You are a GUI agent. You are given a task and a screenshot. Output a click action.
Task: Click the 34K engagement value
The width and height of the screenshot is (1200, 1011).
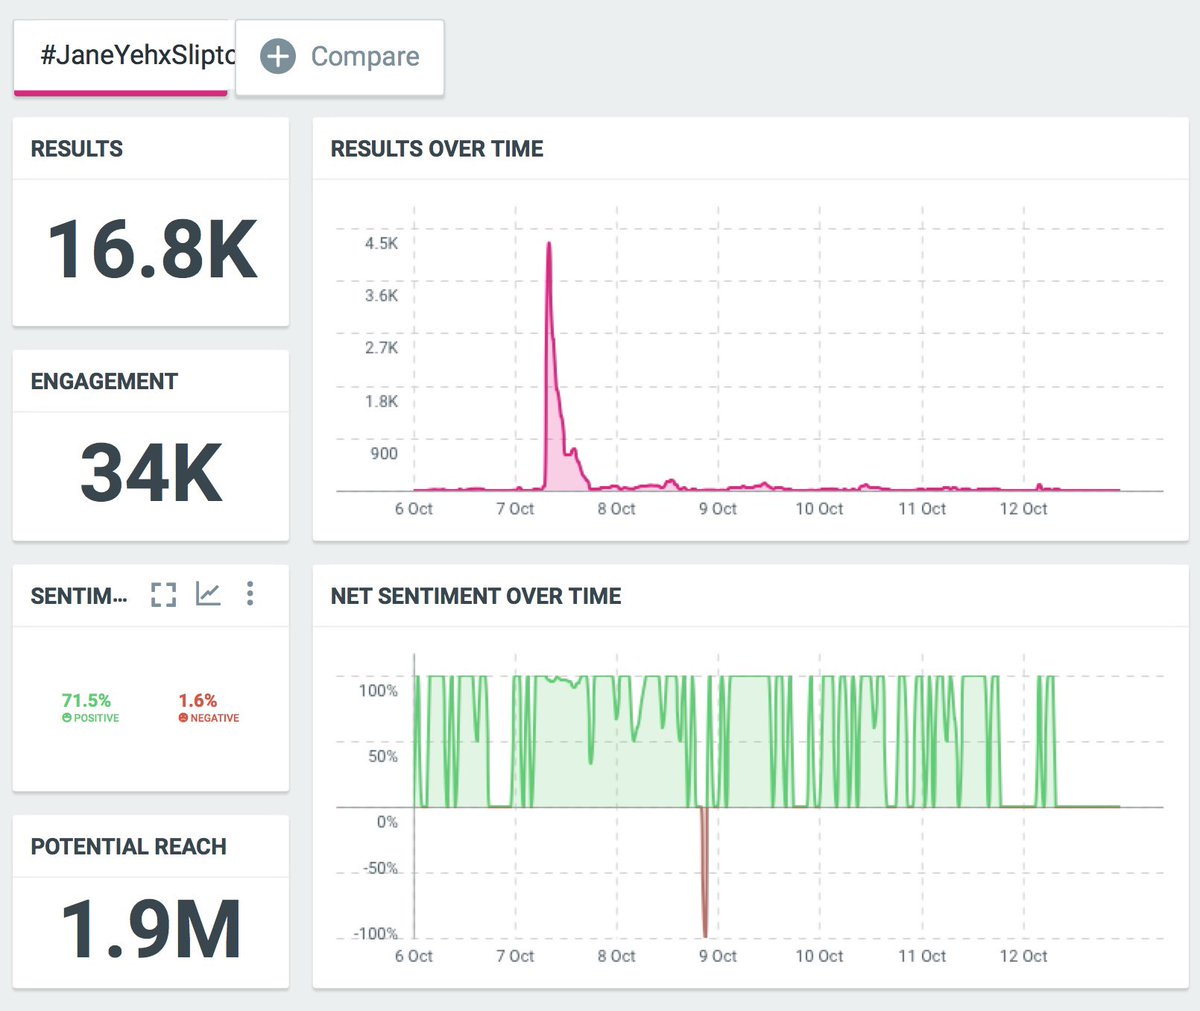pos(151,473)
